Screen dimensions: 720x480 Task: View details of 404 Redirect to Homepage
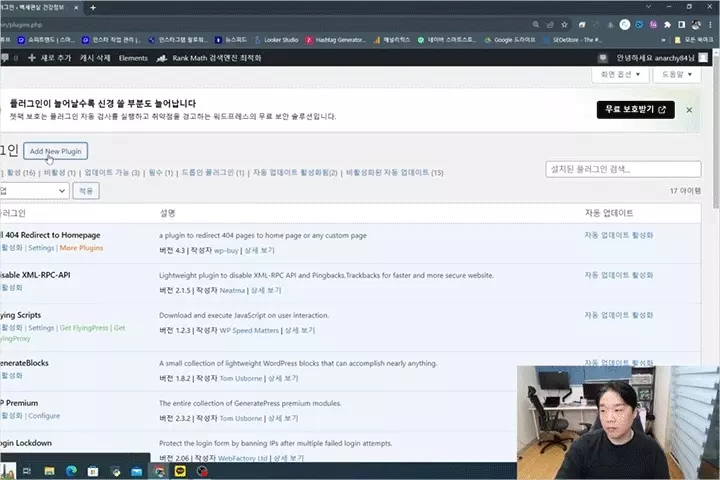(x=259, y=250)
